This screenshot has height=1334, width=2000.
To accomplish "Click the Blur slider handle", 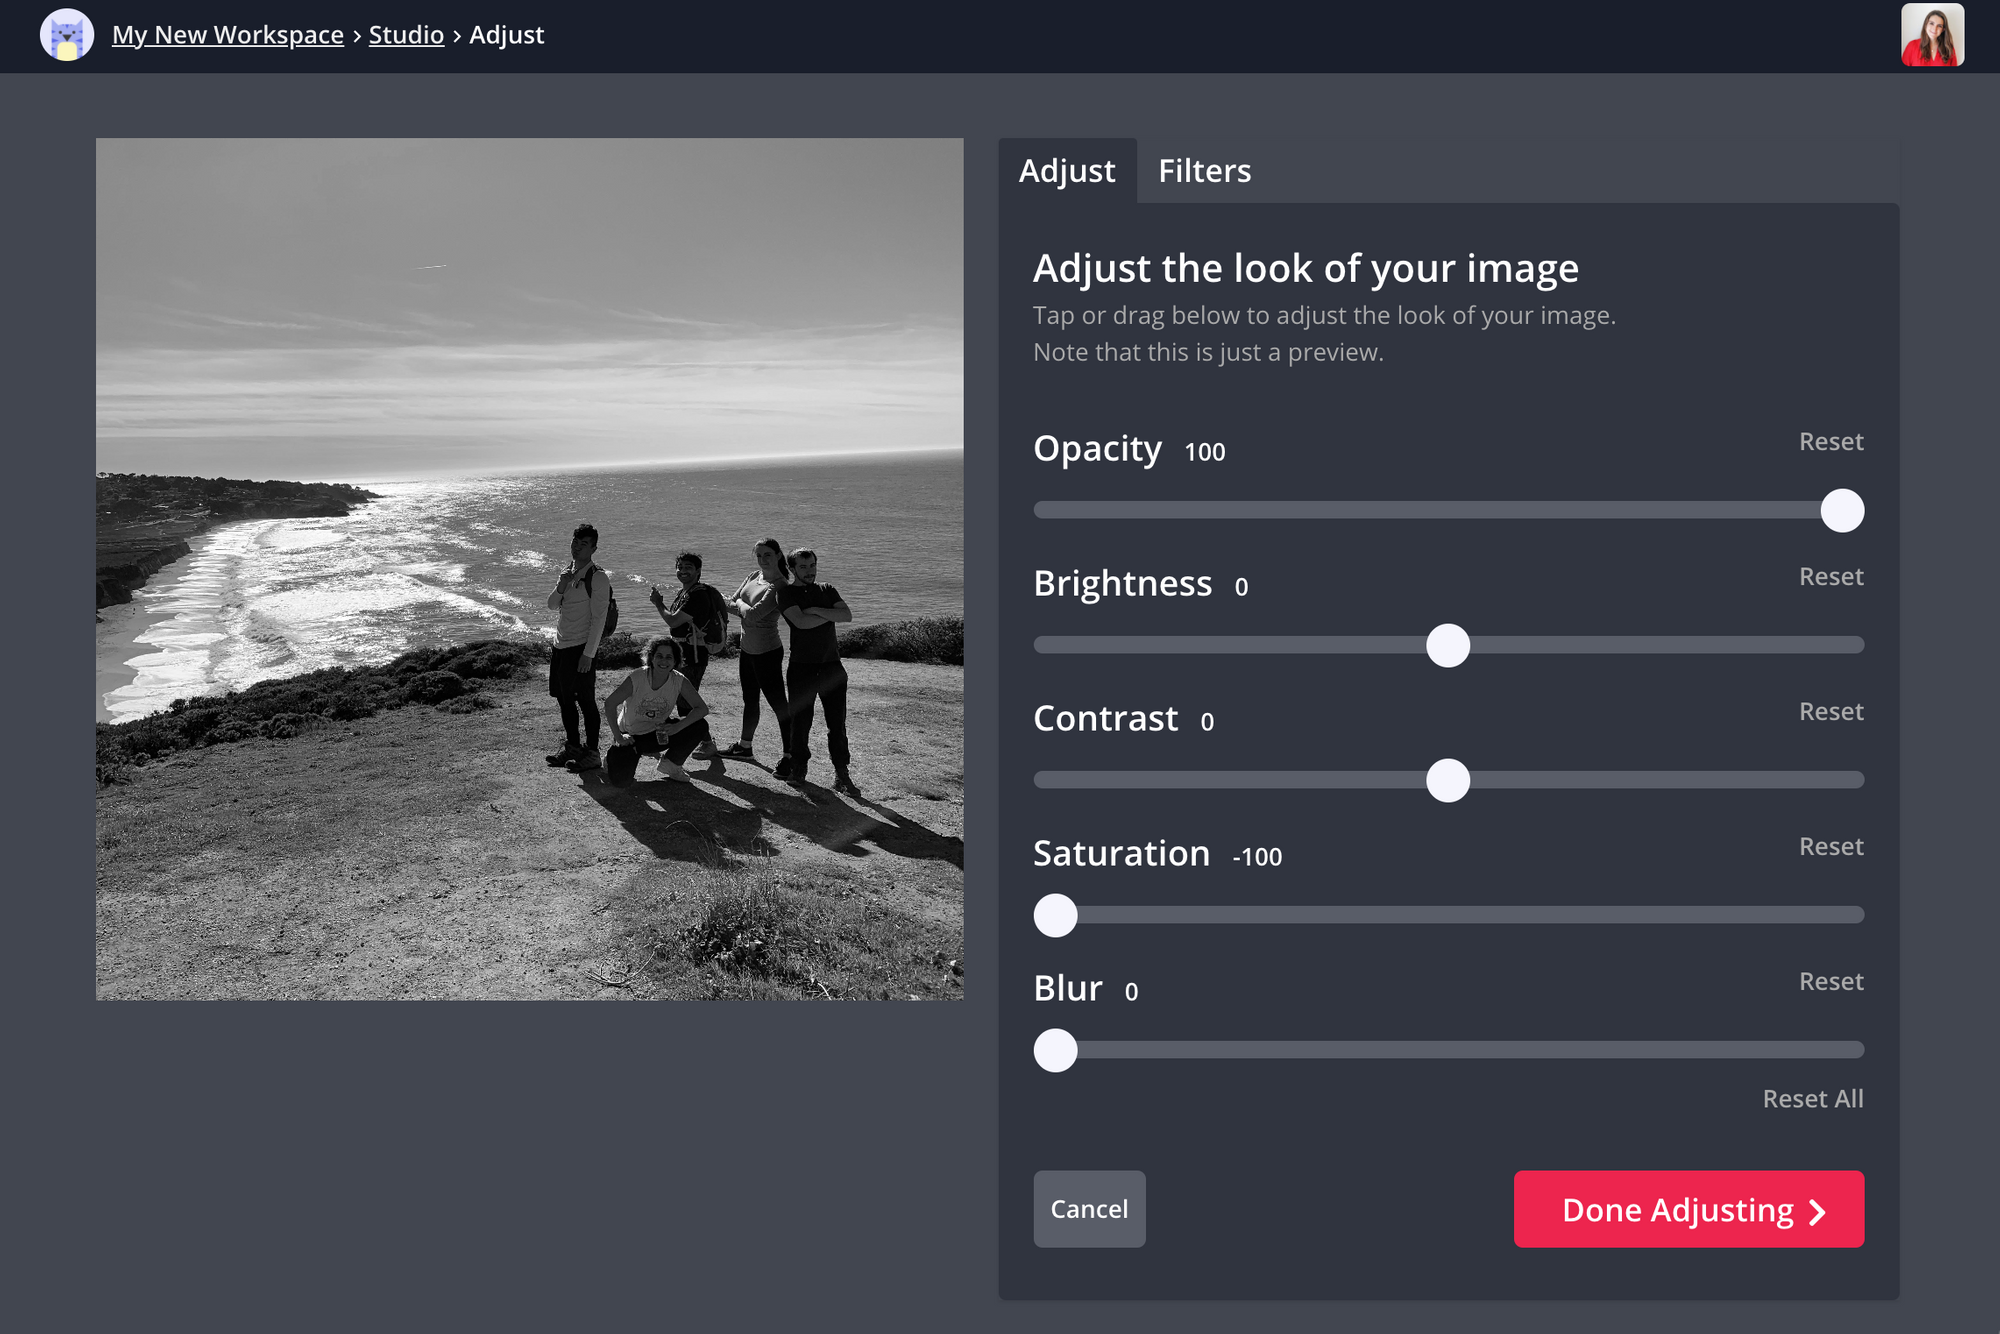I will pyautogui.click(x=1055, y=1051).
